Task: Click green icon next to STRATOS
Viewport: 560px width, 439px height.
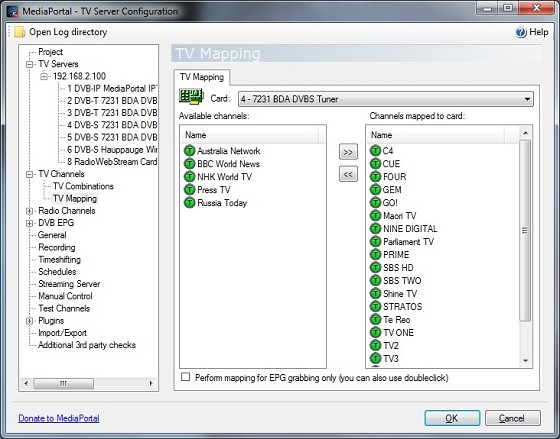Action: [x=375, y=306]
